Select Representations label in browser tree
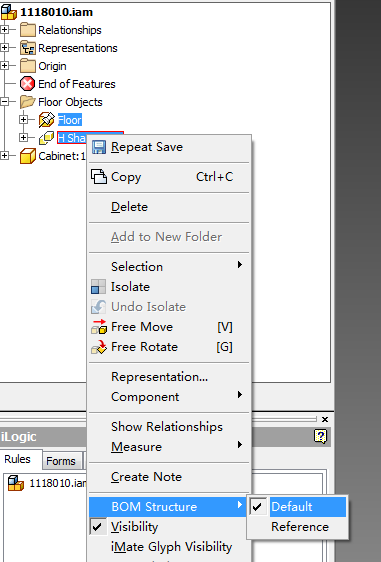Screen dimensions: 381x562 coord(78,48)
